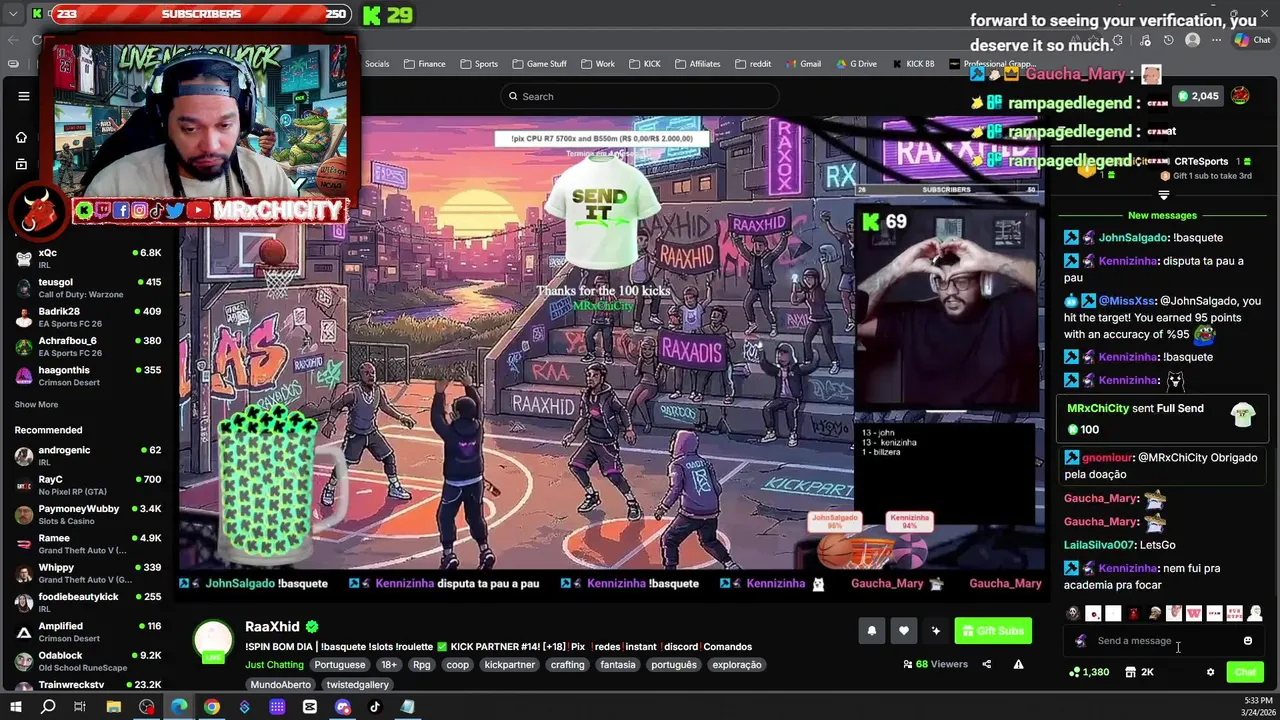Open xQc channel in sidebar
Viewport: 1280px width, 720px height.
coord(87,258)
